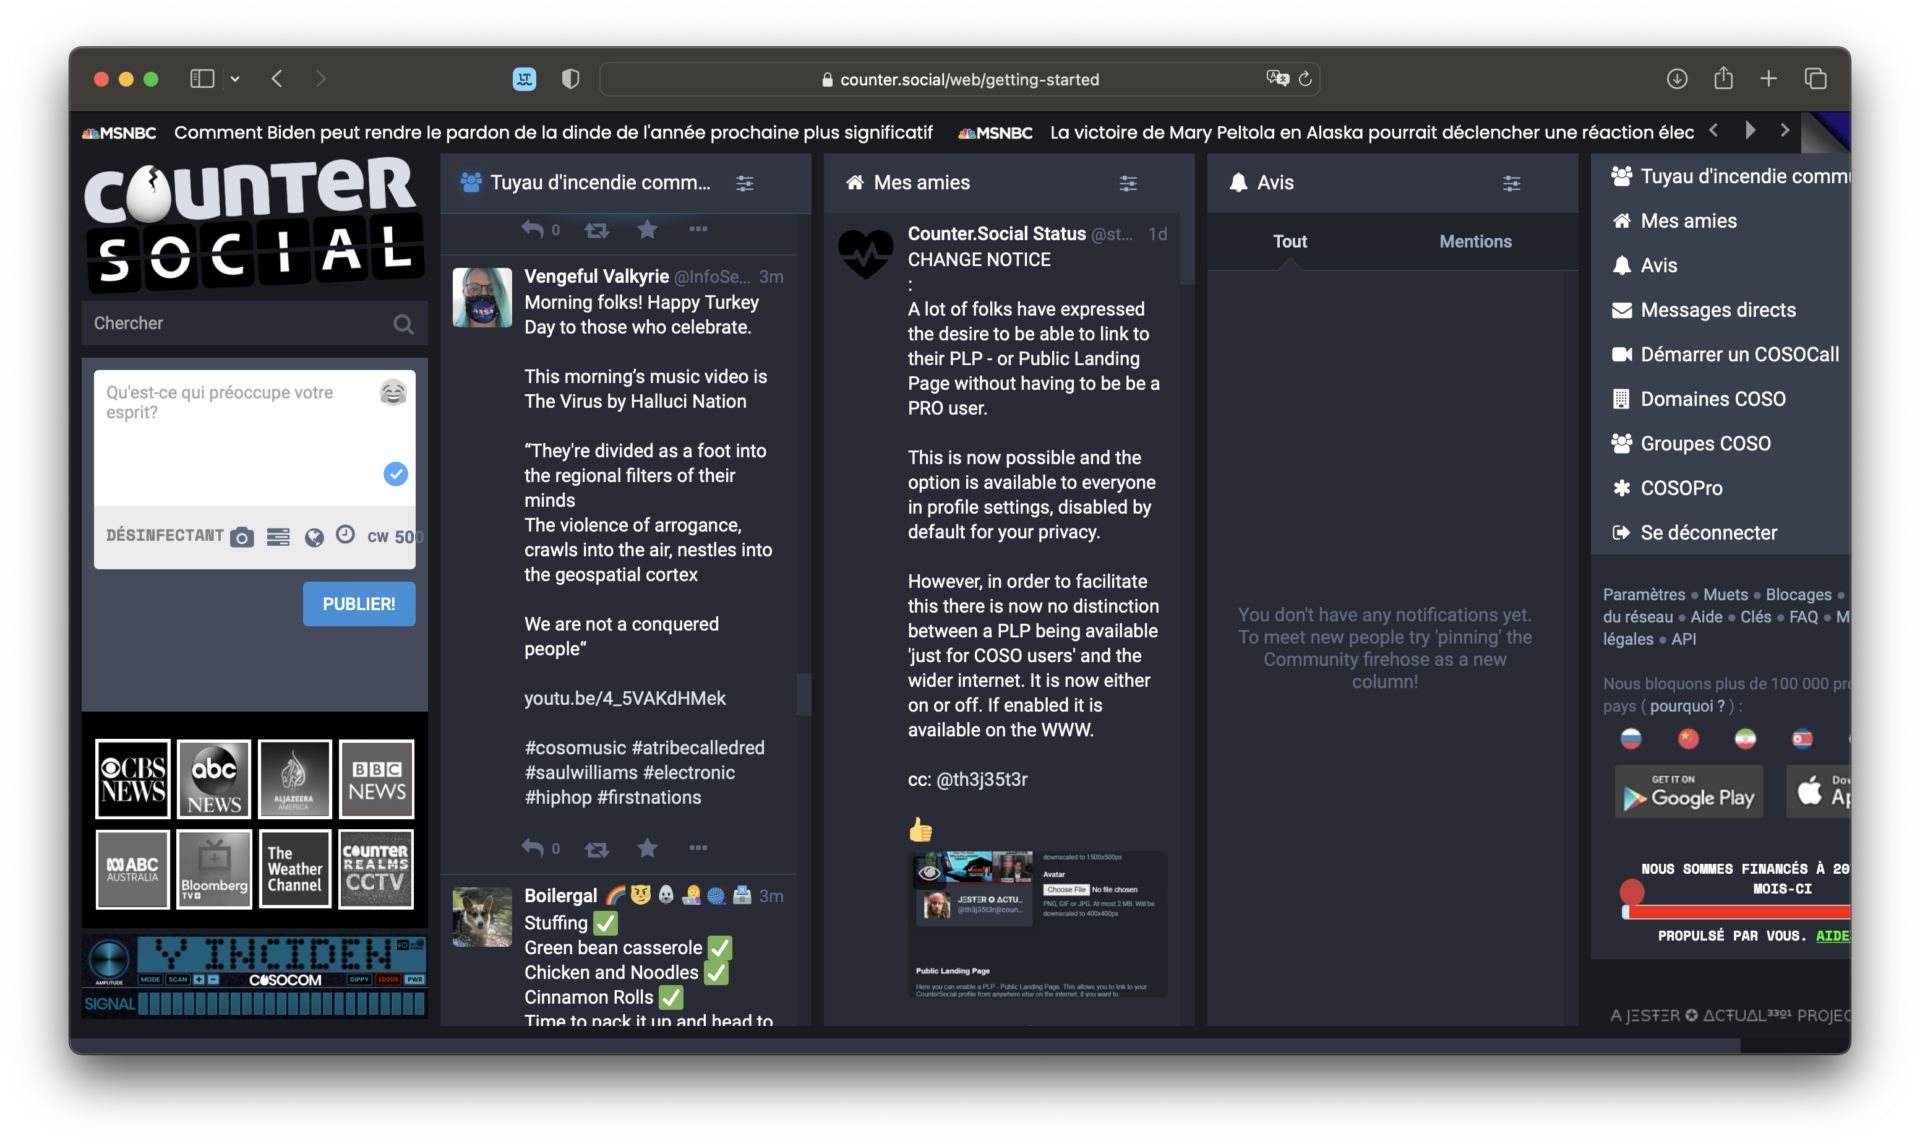The image size is (1920, 1146).
Task: Open BBC News stream tile
Action: (376, 779)
